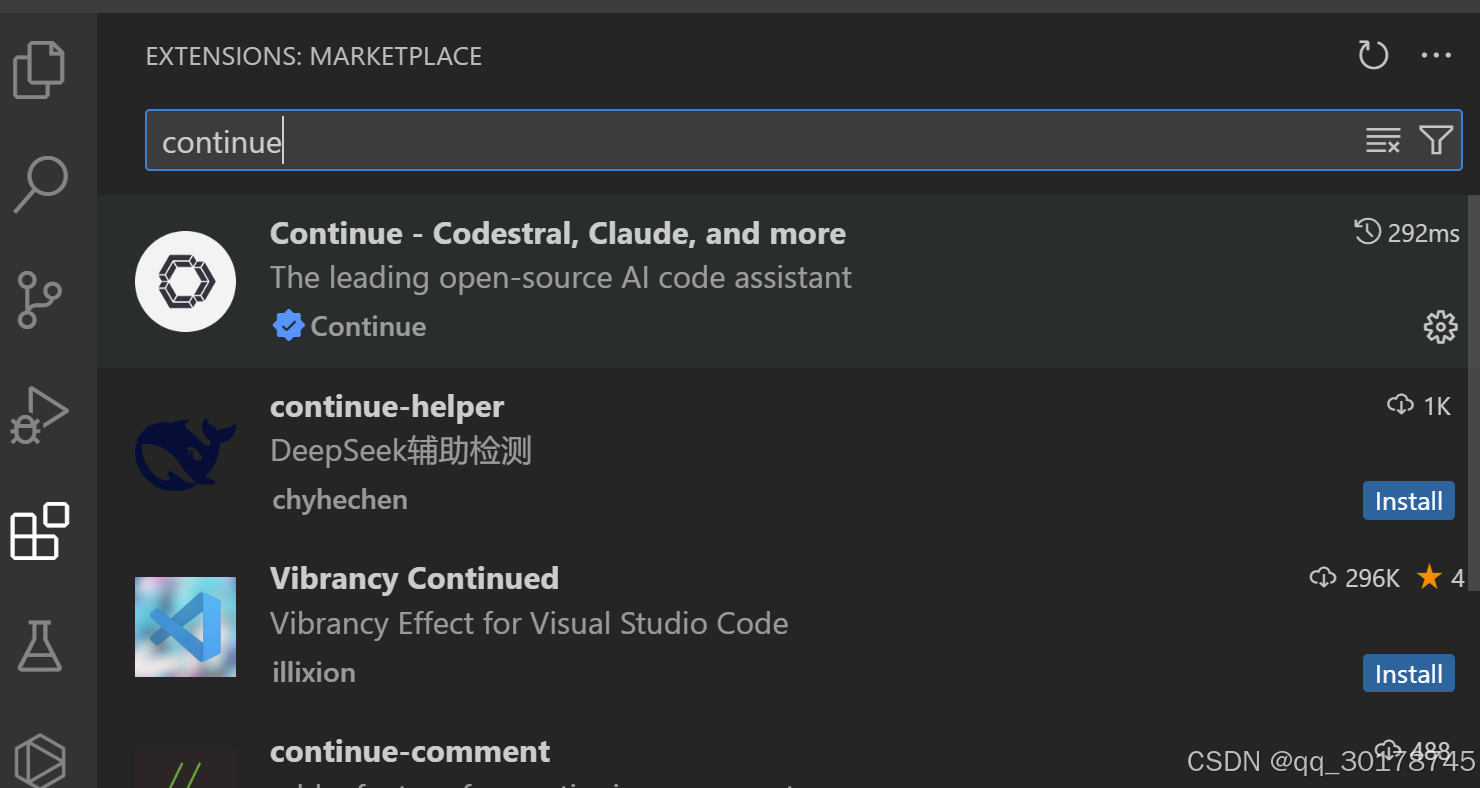Select the continue-helper extension title
This screenshot has width=1480, height=788.
point(387,406)
